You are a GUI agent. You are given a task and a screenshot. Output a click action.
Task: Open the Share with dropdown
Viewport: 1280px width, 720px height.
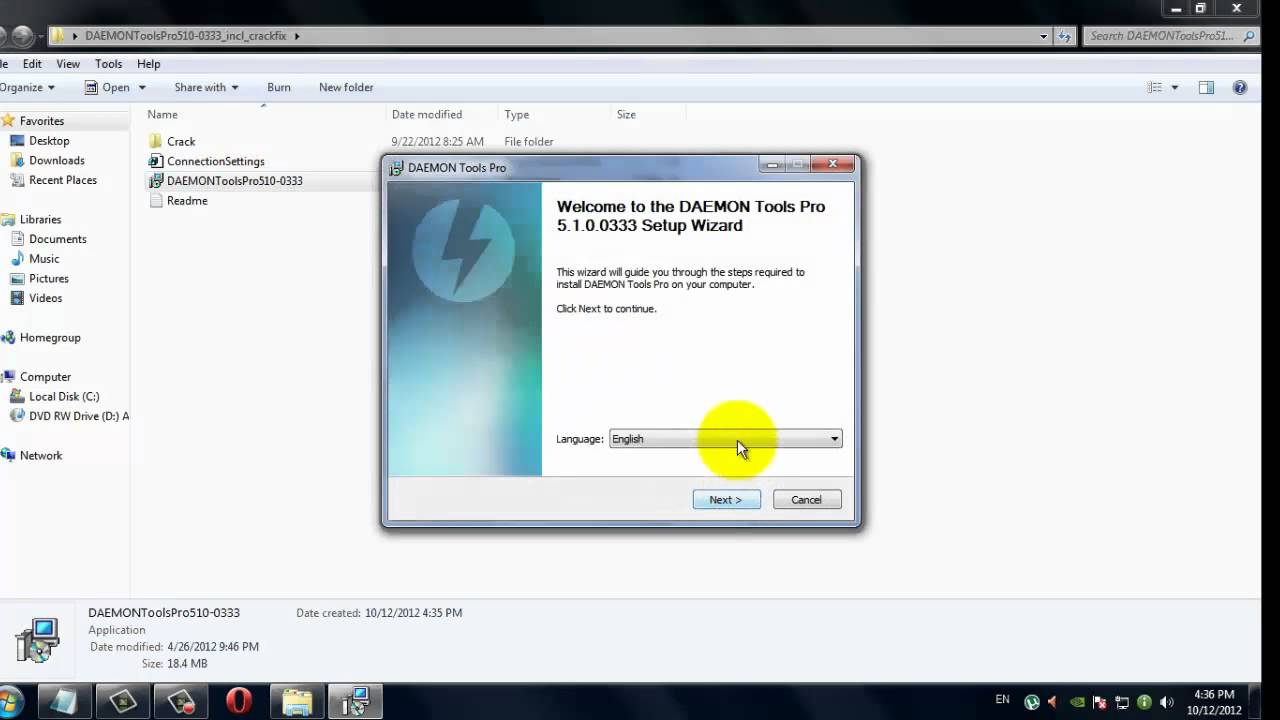(x=206, y=87)
